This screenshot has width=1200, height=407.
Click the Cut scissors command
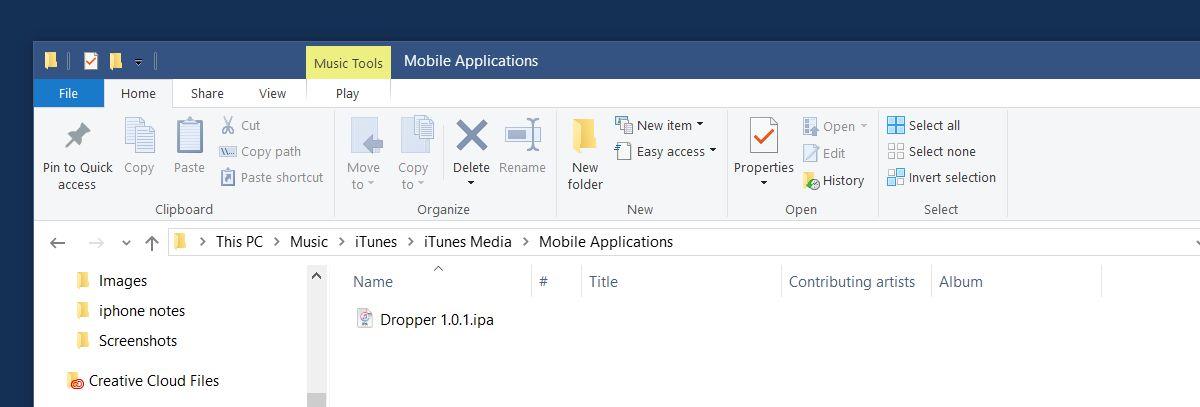240,125
